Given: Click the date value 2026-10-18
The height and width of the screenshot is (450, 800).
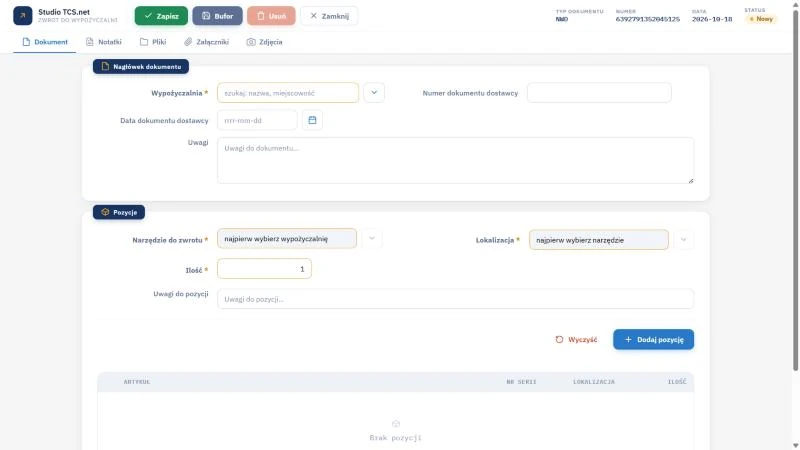Looking at the screenshot, I should pos(712,19).
